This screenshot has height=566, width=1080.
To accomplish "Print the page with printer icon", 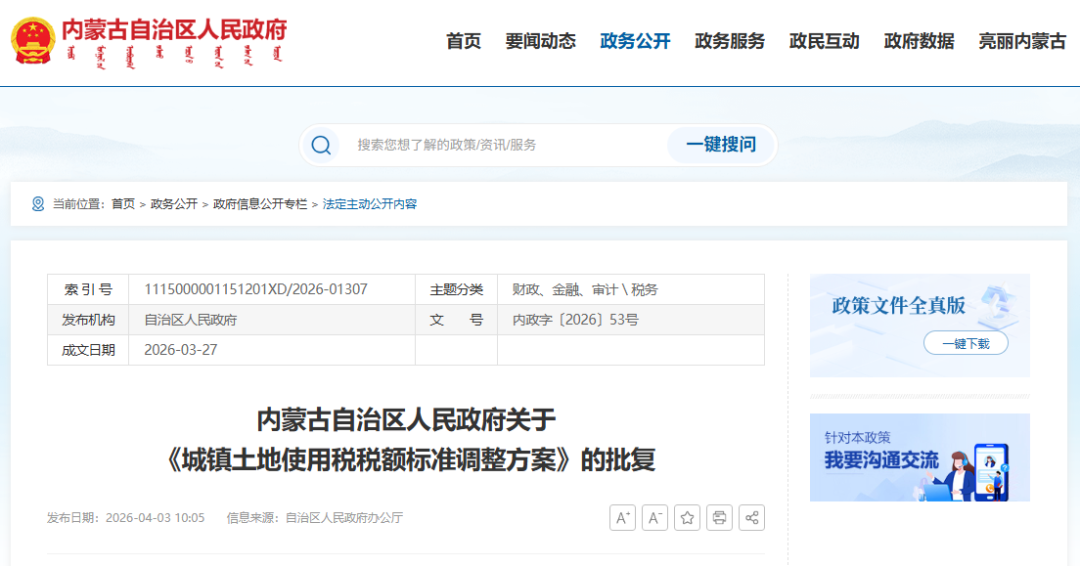I will tap(720, 518).
